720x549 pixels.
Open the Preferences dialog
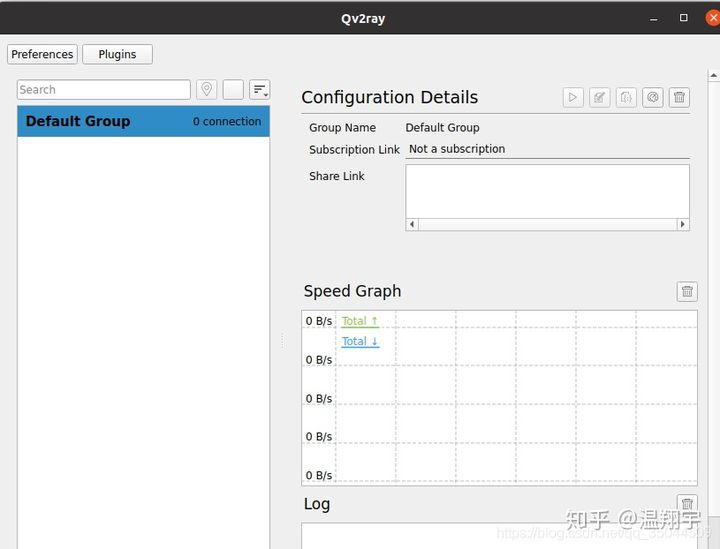pyautogui.click(x=42, y=54)
